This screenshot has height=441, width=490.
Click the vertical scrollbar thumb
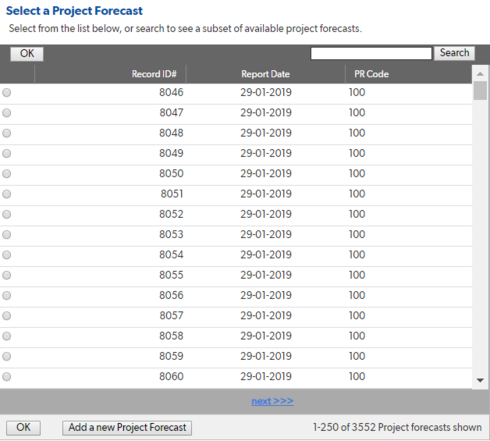coord(480,90)
